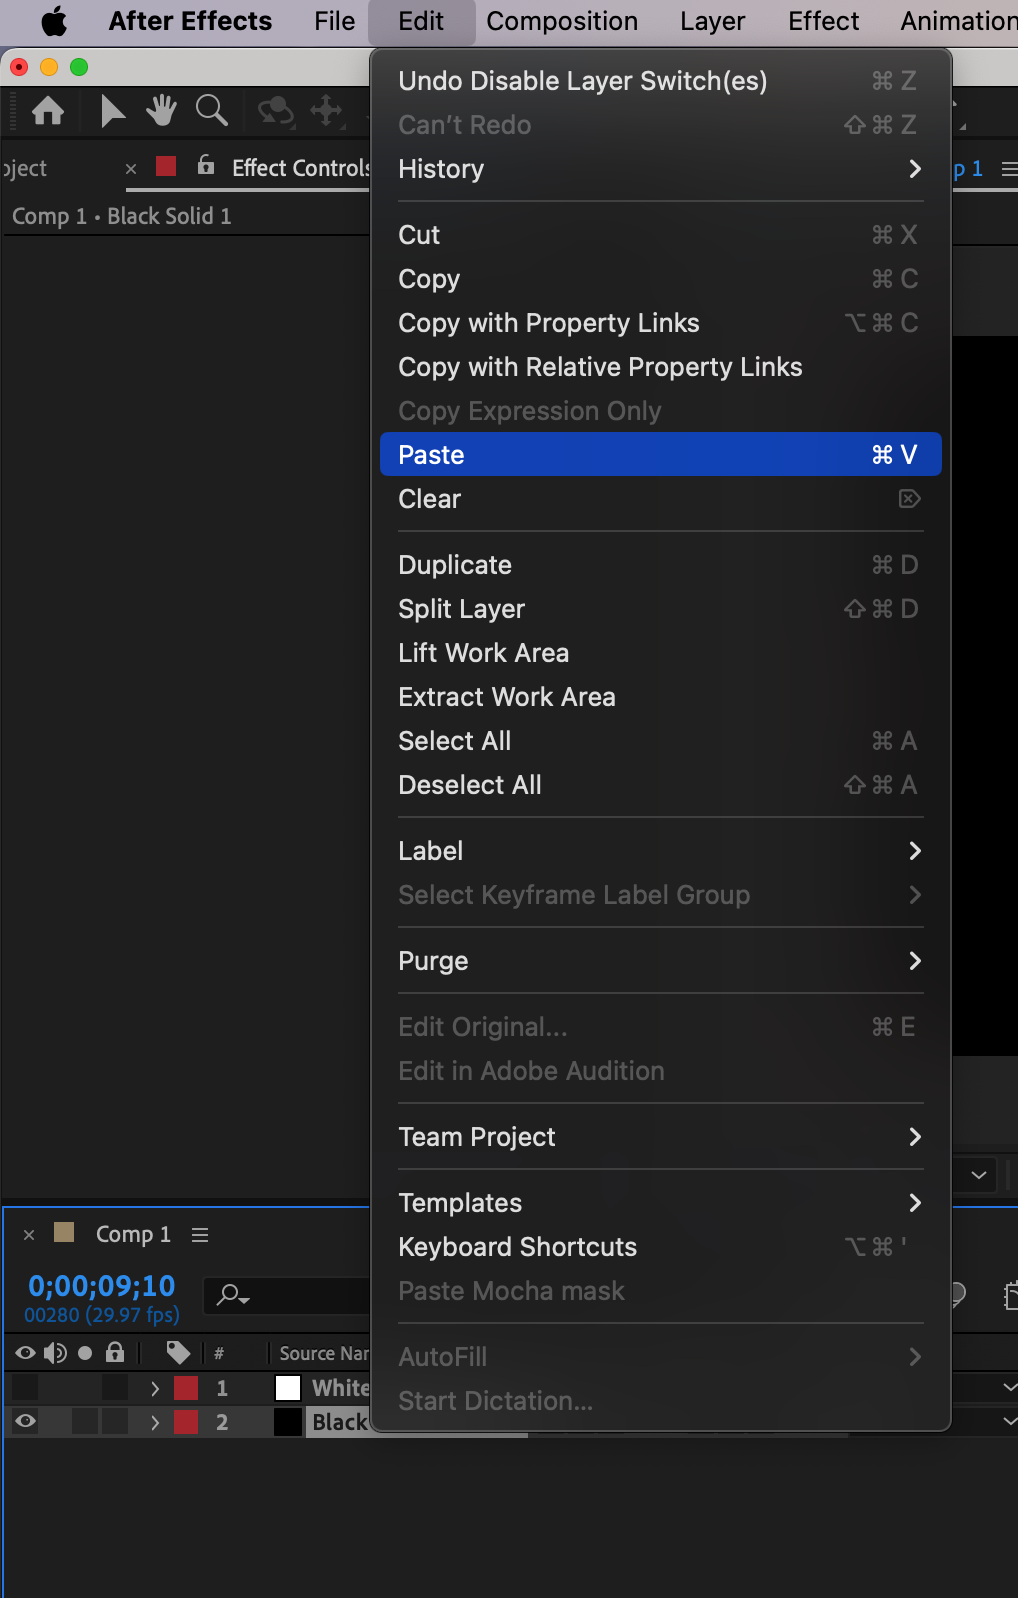The height and width of the screenshot is (1598, 1018).
Task: Open the History submenu
Action: coord(660,169)
